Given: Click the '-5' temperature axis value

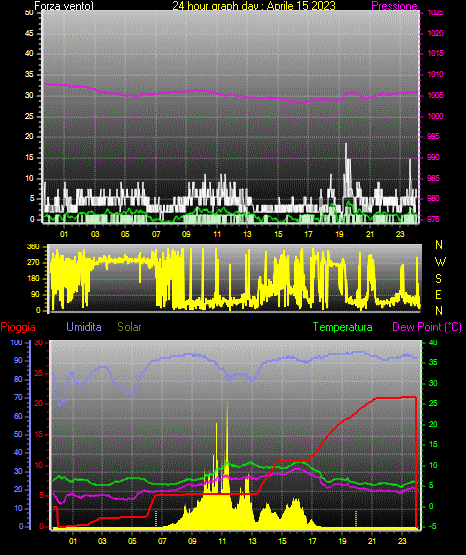Looking at the screenshot, I should coord(433,527).
